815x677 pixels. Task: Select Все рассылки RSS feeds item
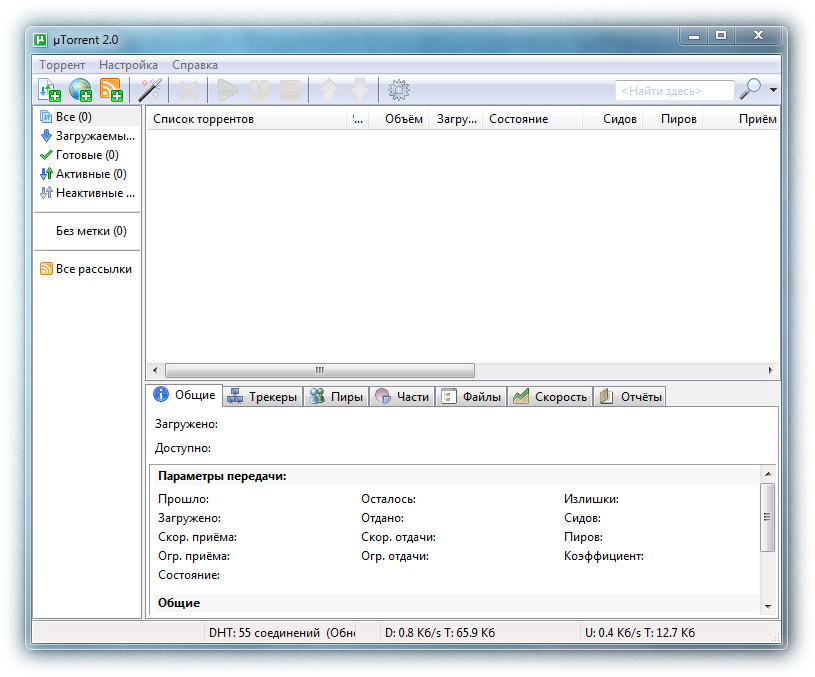coord(93,269)
